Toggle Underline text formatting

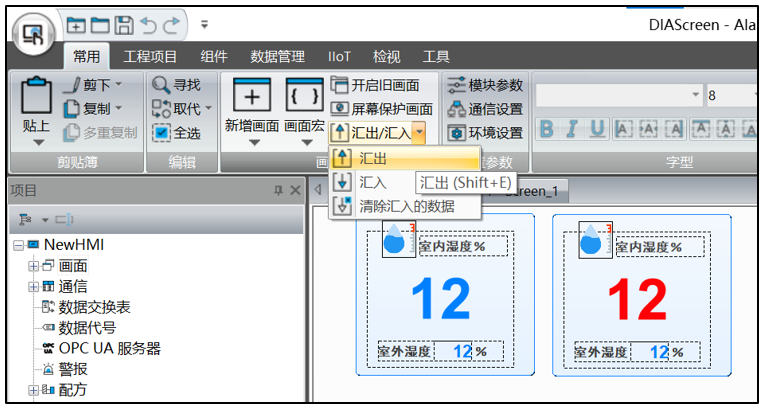pos(597,129)
